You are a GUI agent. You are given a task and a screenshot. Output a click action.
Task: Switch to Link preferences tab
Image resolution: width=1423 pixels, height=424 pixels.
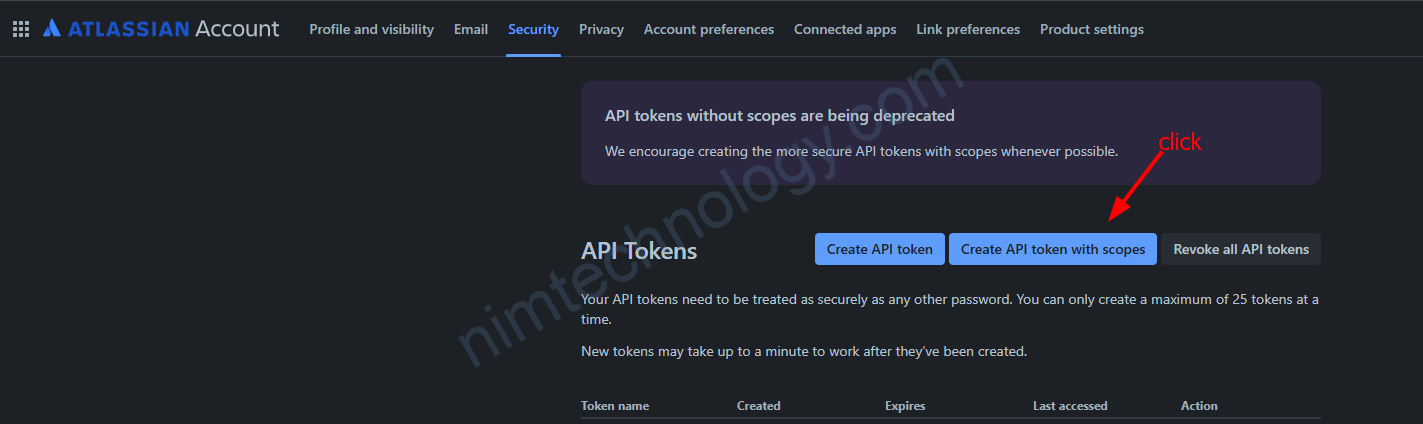pos(968,29)
